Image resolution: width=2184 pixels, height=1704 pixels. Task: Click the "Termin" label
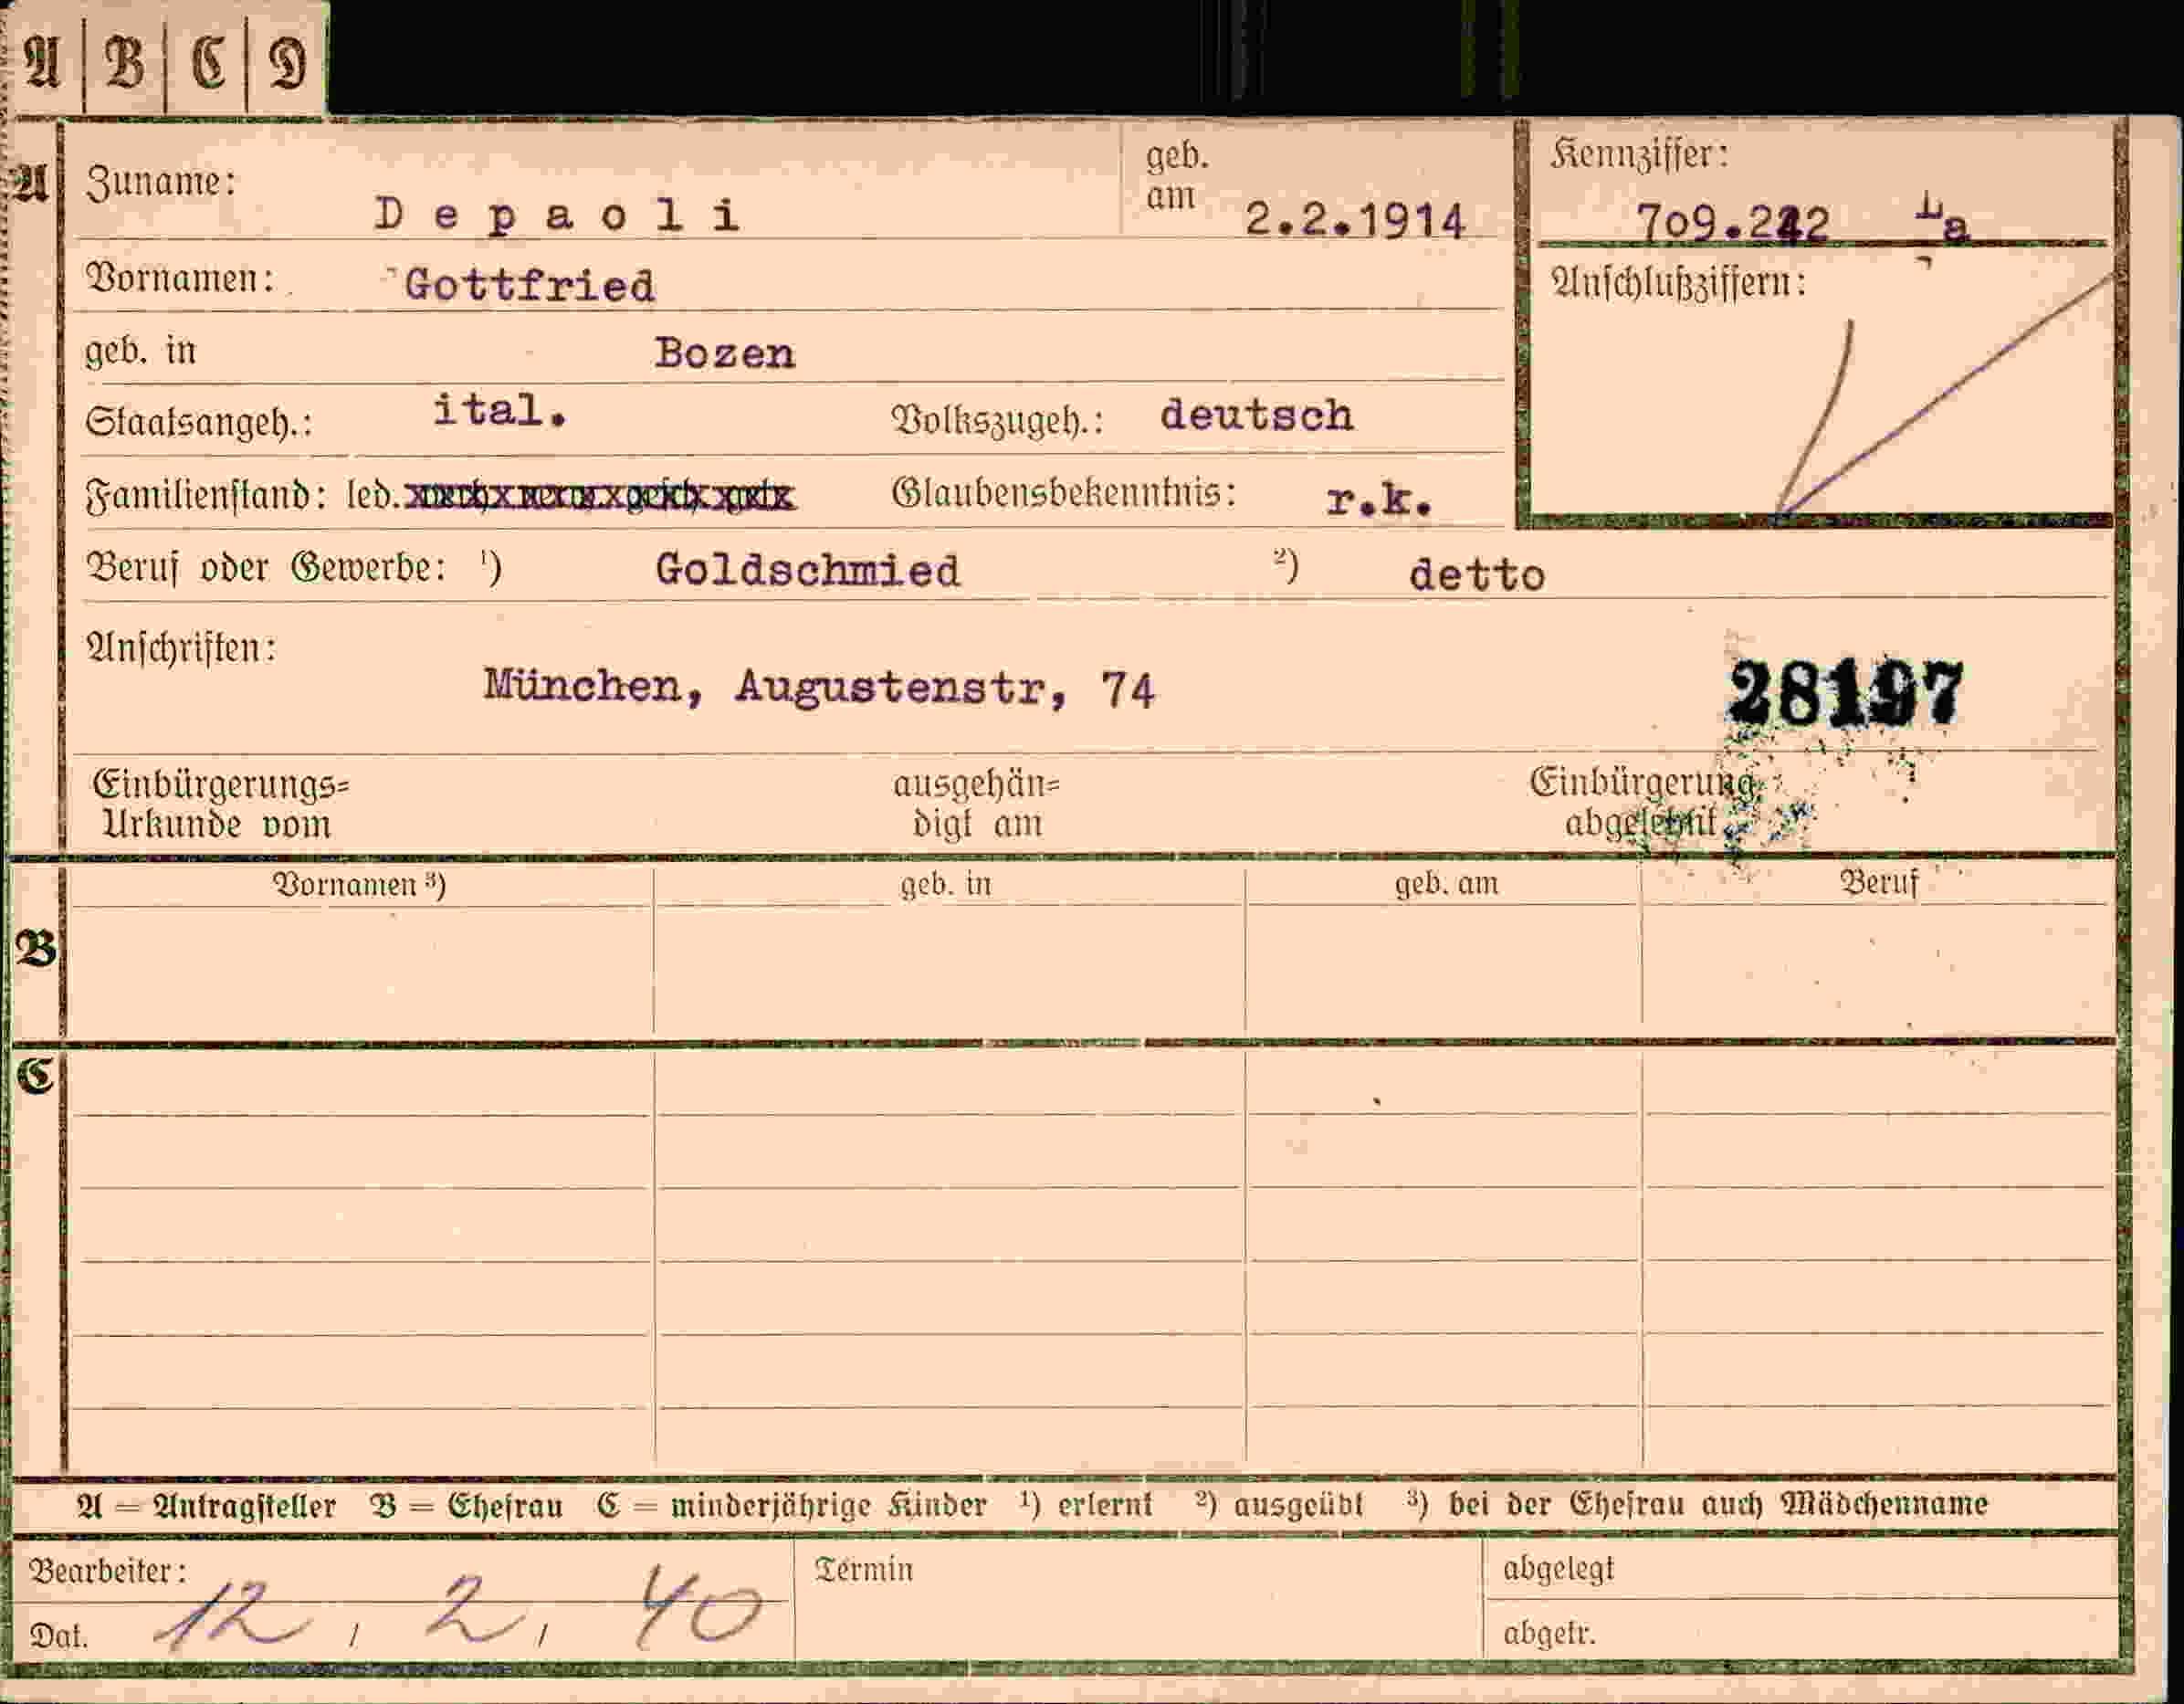864,1570
